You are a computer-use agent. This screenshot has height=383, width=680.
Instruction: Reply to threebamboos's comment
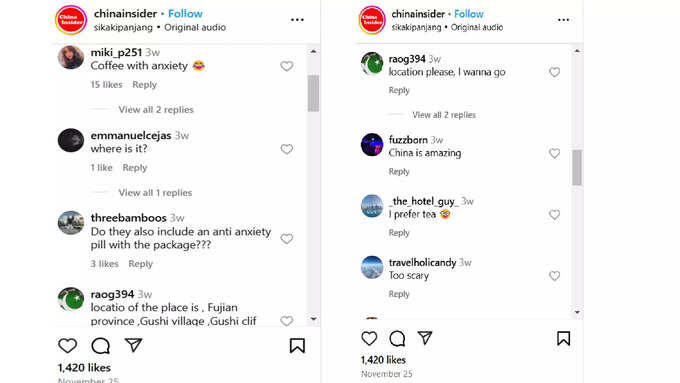(141, 264)
